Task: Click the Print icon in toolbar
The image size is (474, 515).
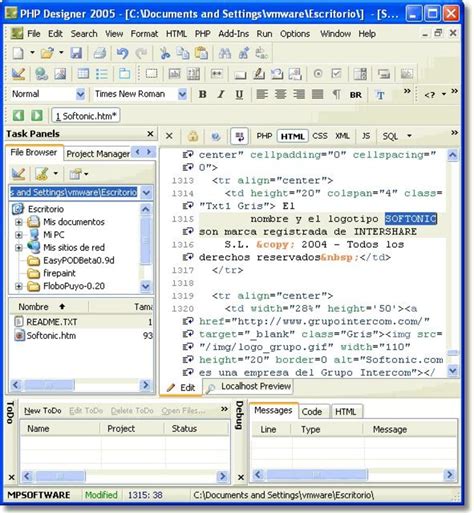Action: coord(99,53)
